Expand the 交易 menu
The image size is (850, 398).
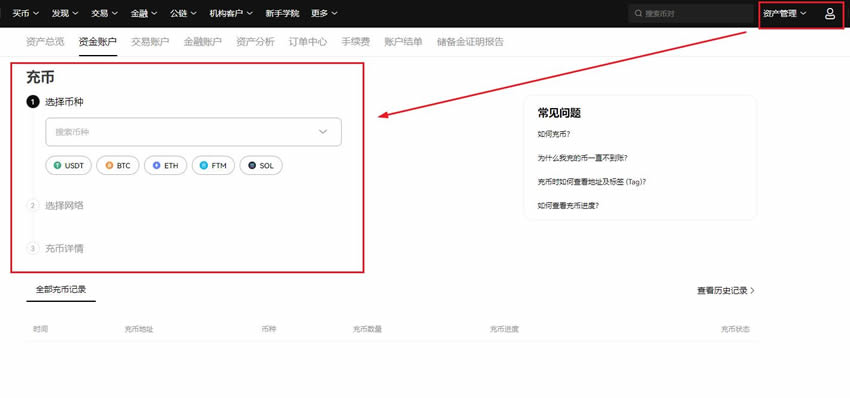click(105, 14)
